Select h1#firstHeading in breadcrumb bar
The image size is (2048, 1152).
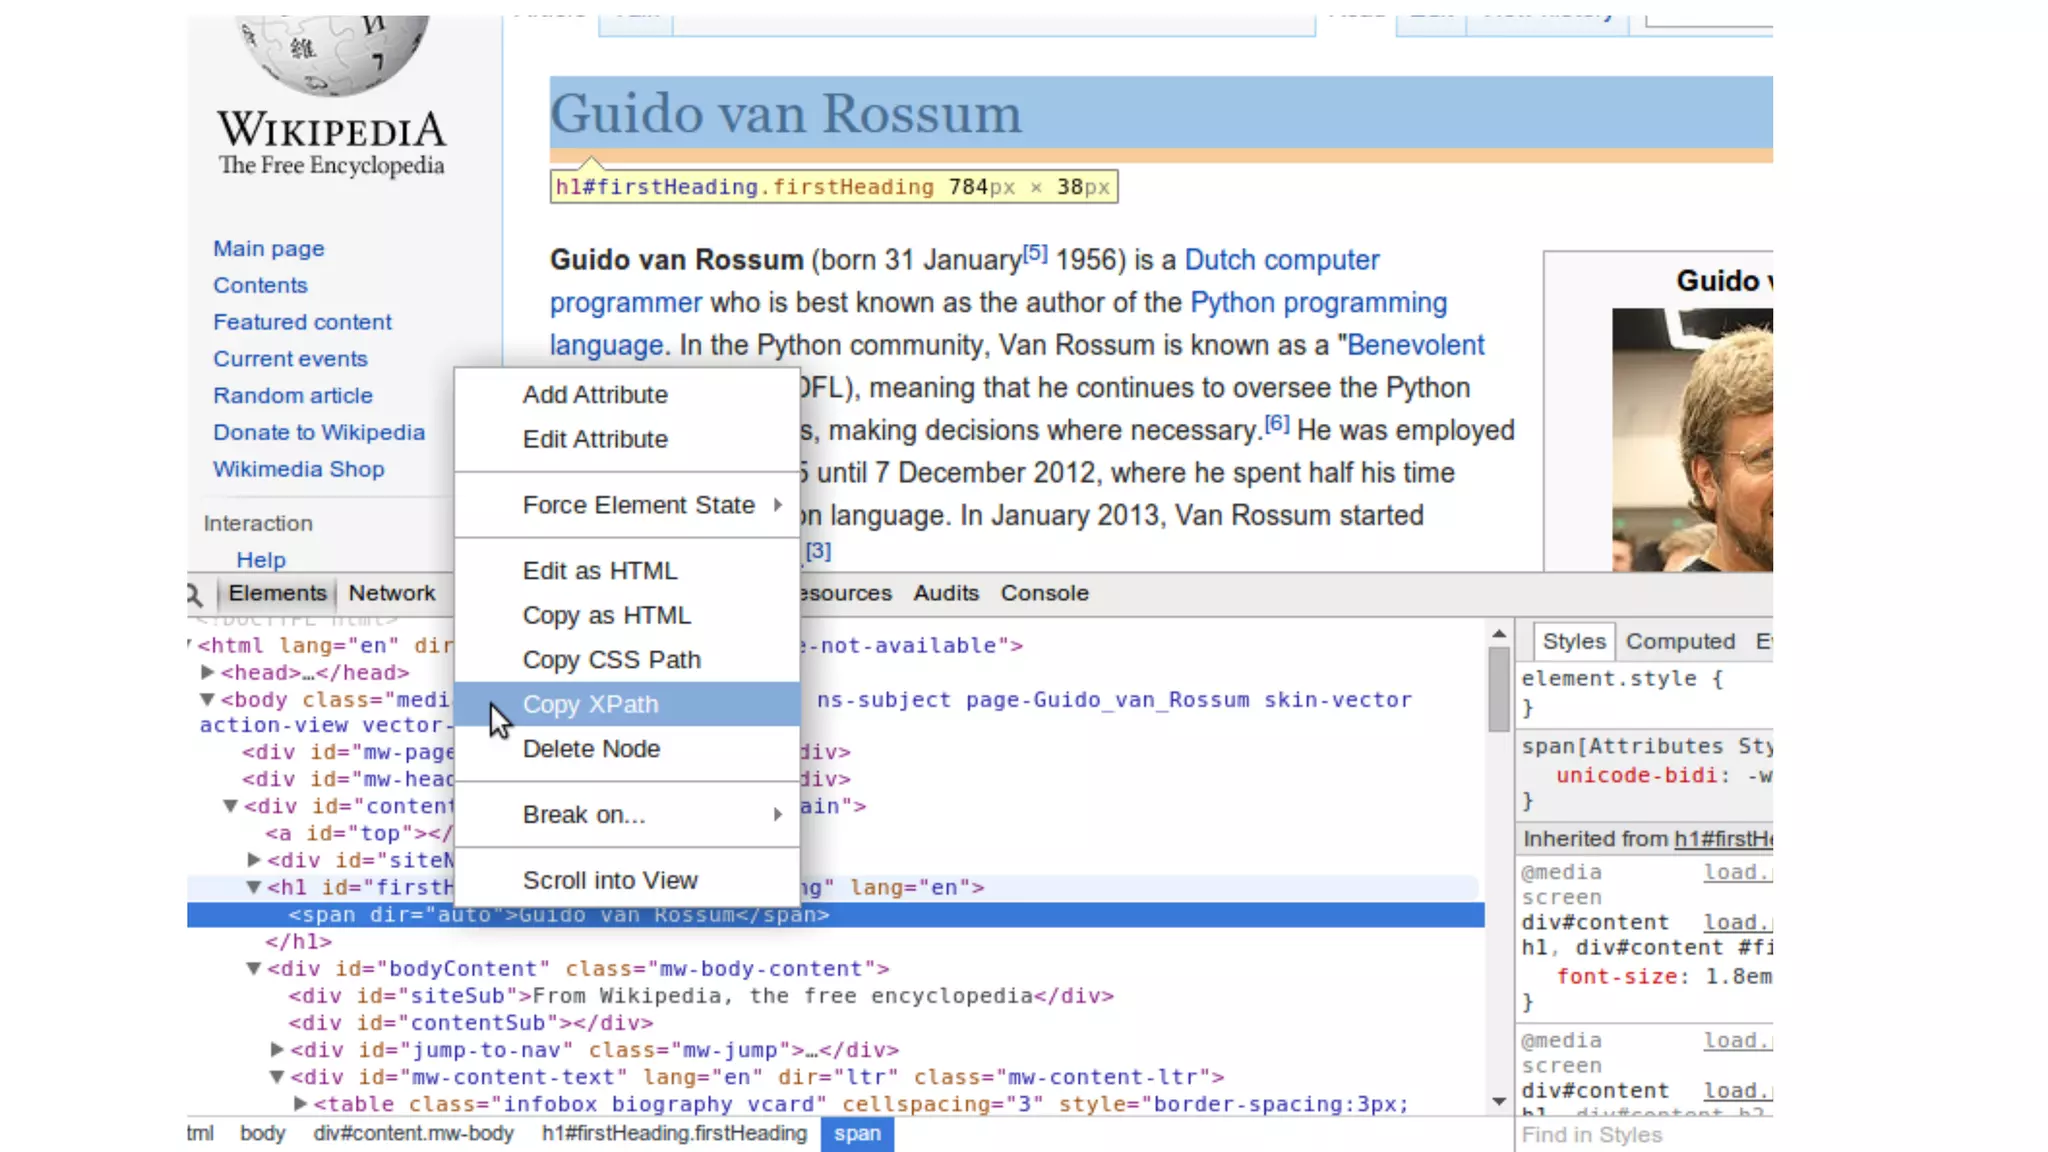(x=674, y=1133)
